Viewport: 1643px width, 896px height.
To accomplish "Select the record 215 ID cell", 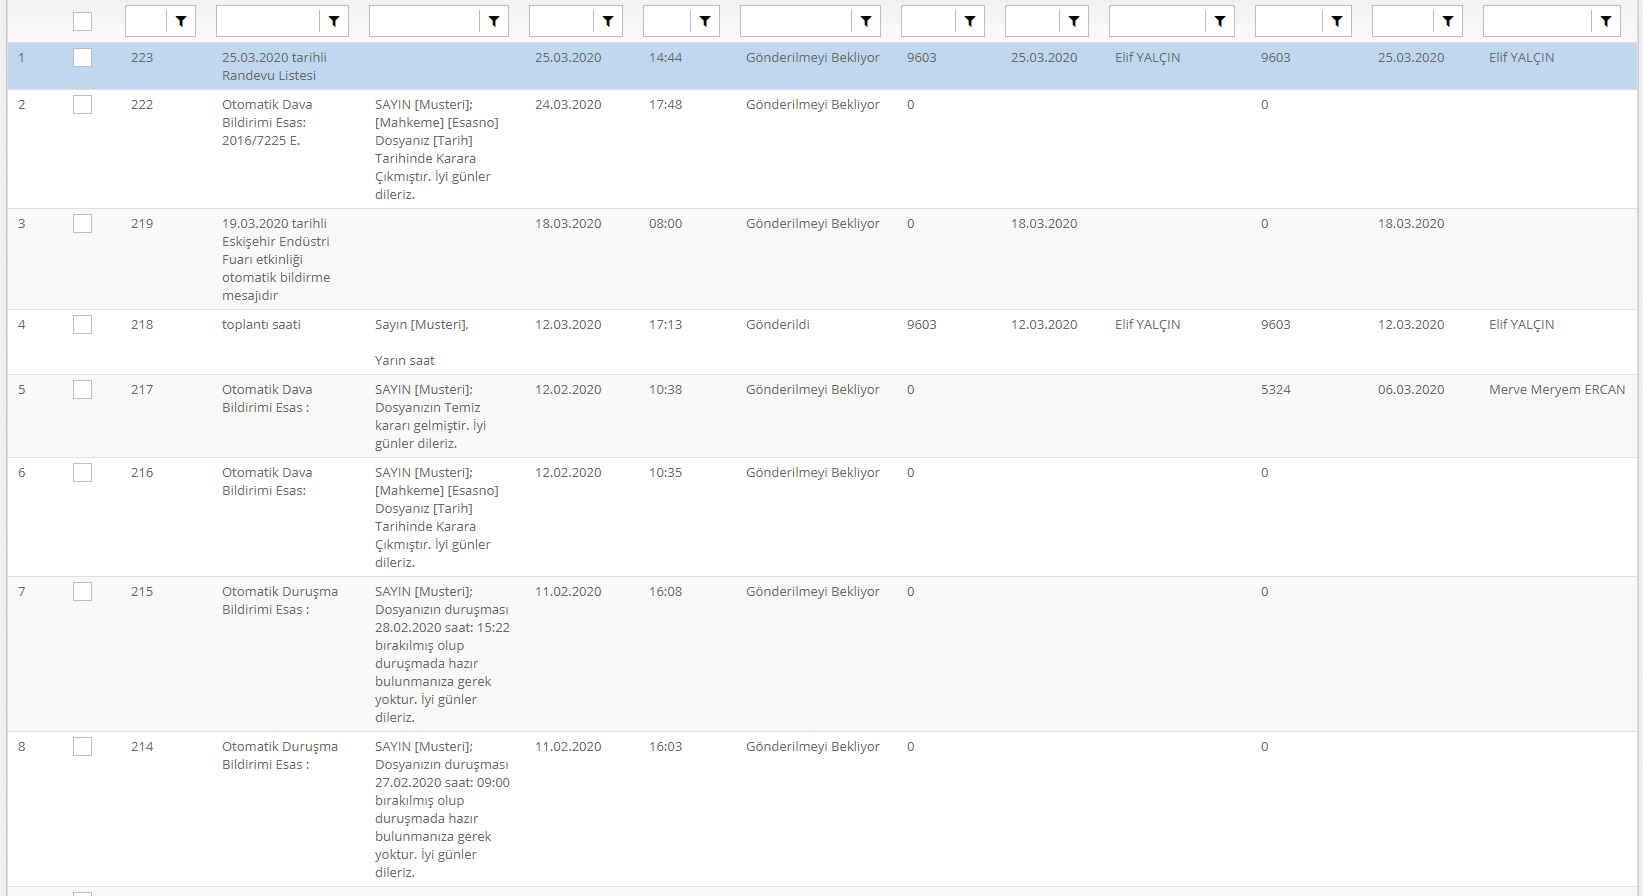I will tap(142, 592).
